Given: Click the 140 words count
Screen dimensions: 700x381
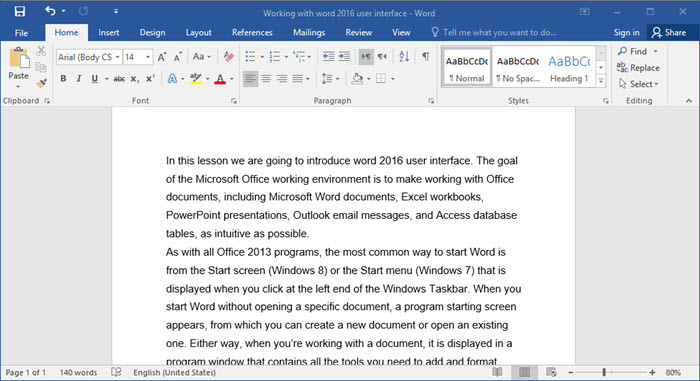Looking at the screenshot, I should point(78,372).
